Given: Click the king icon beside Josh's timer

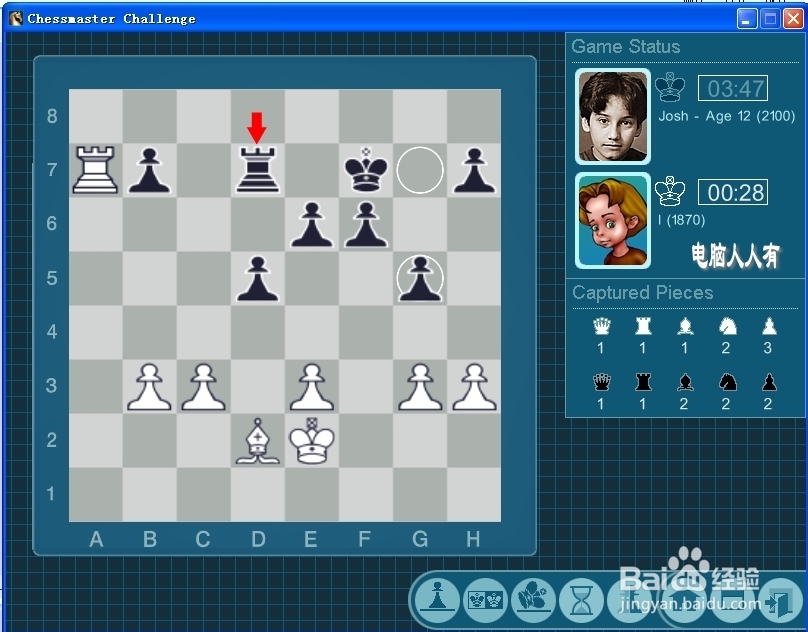Looking at the screenshot, I should tap(670, 87).
